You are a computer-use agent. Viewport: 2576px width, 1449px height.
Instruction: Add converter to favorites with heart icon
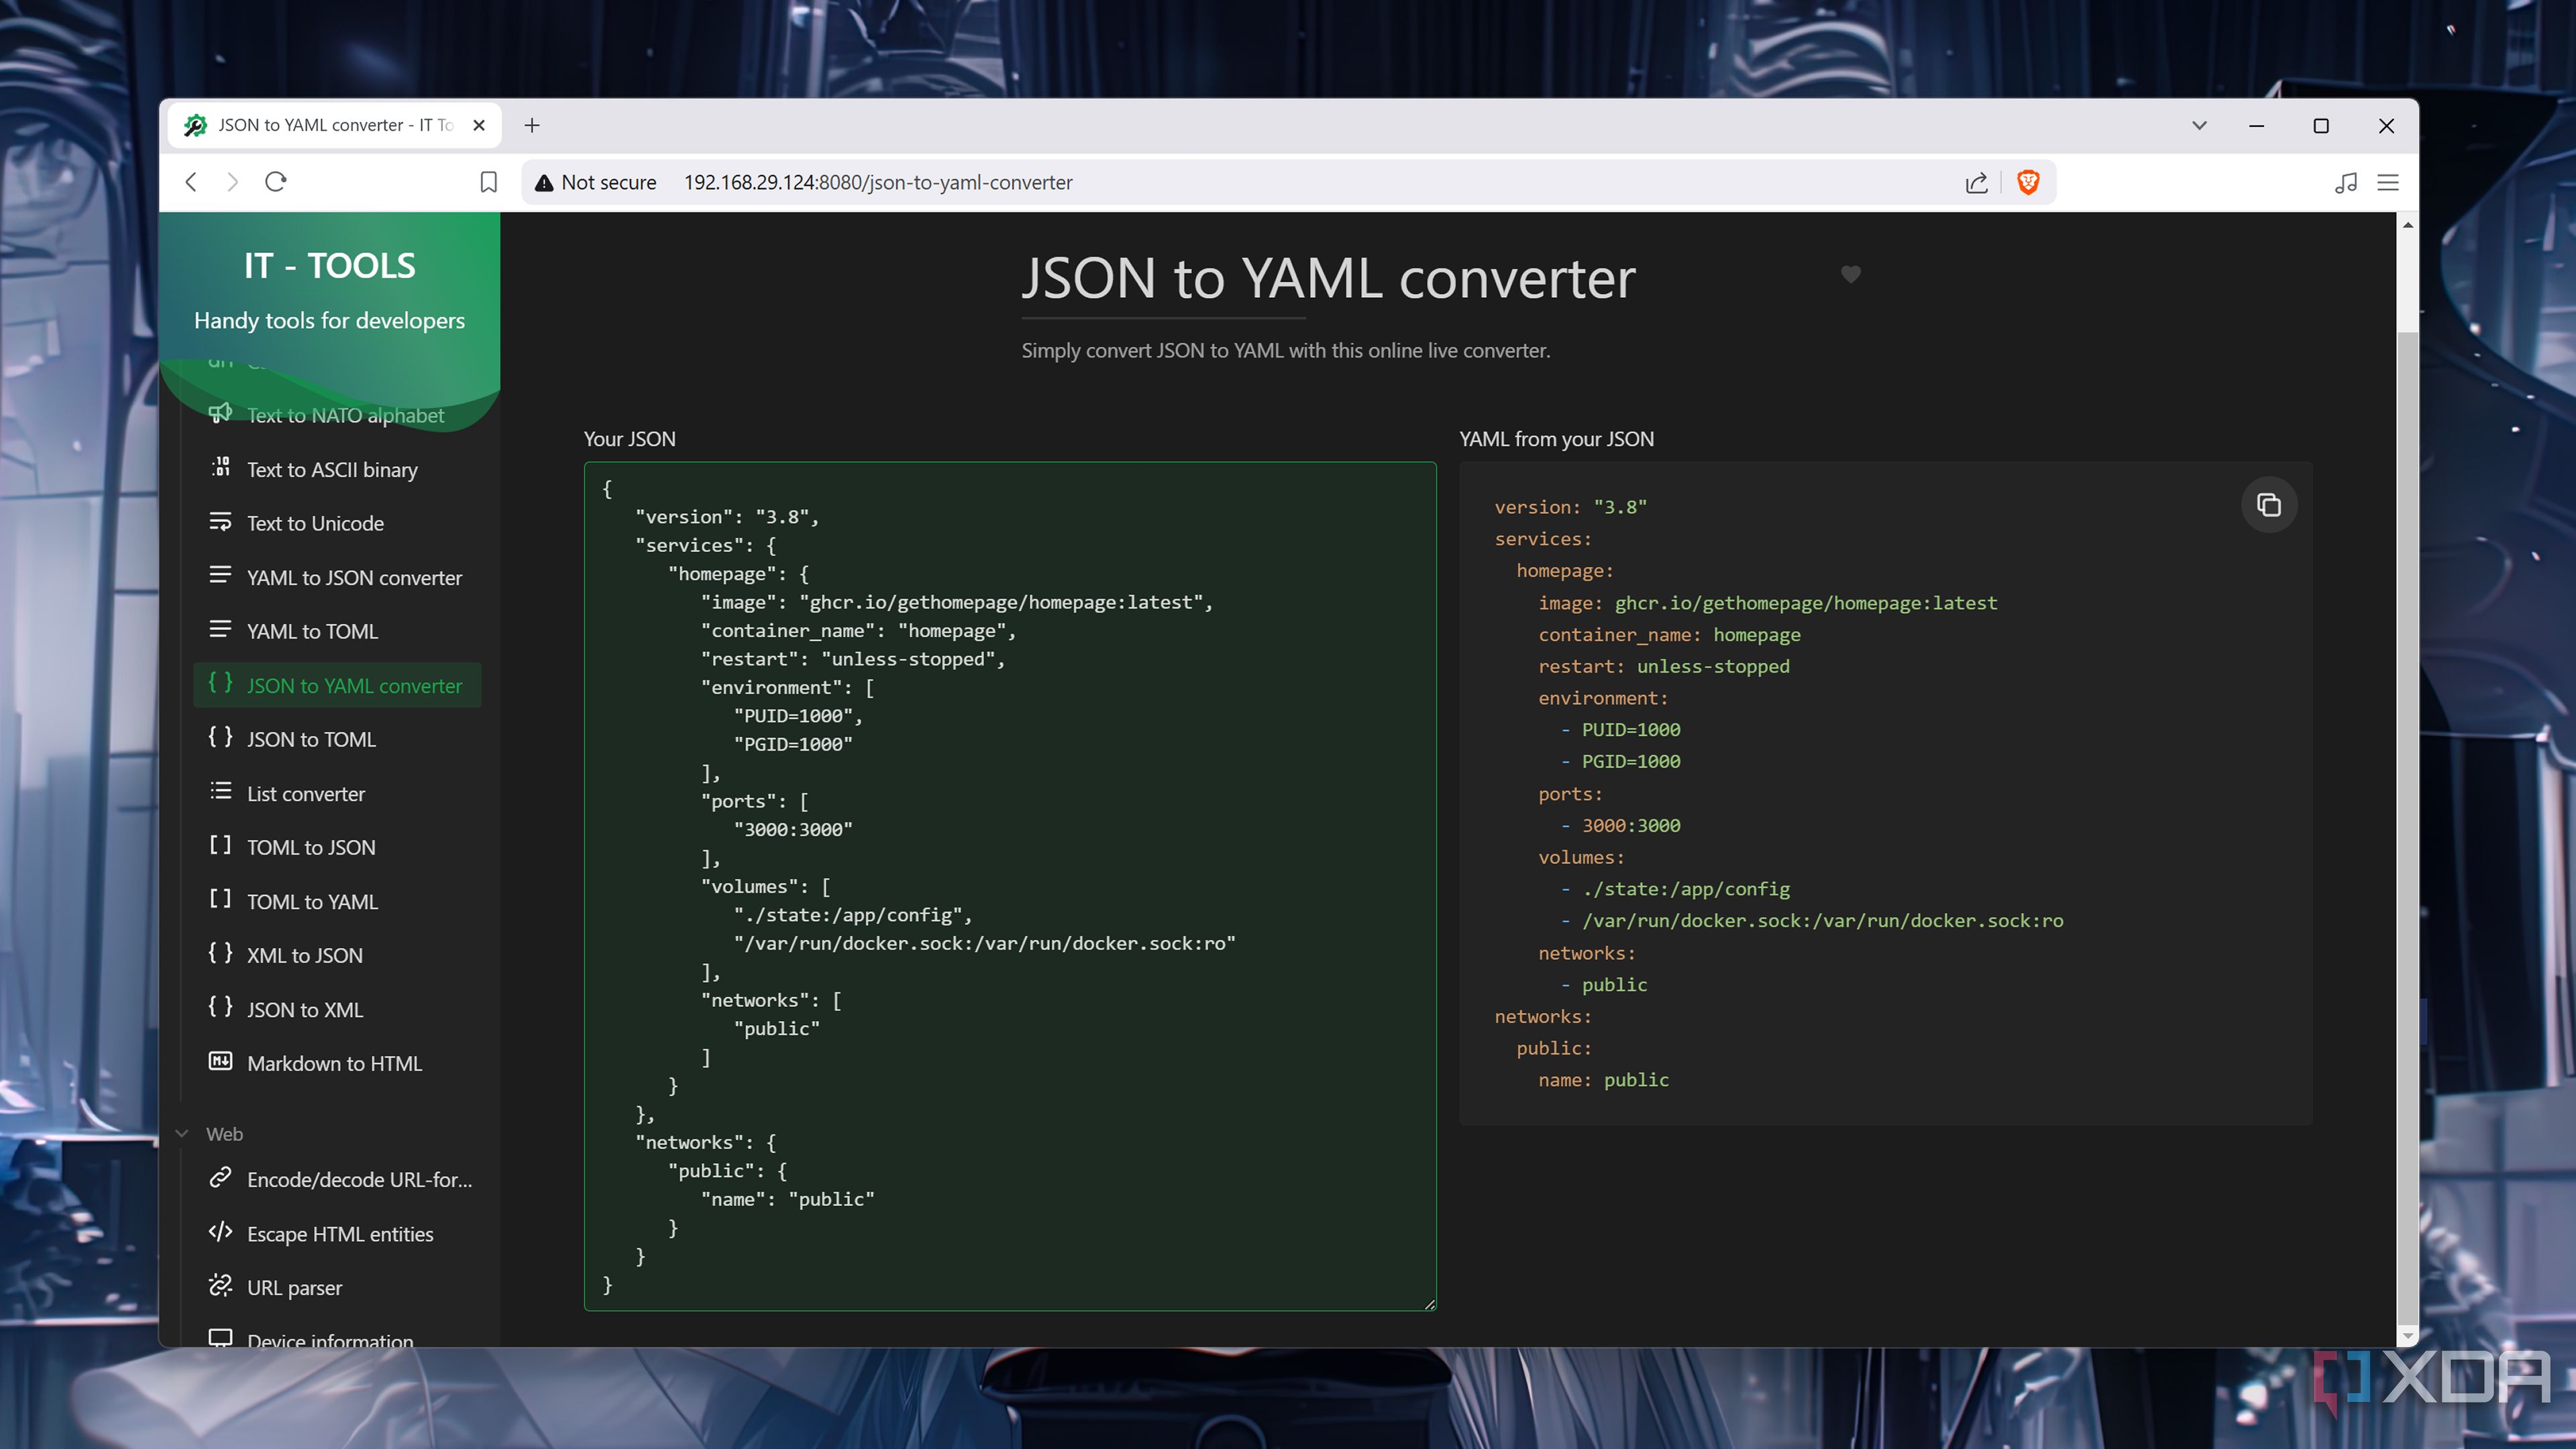(1850, 274)
